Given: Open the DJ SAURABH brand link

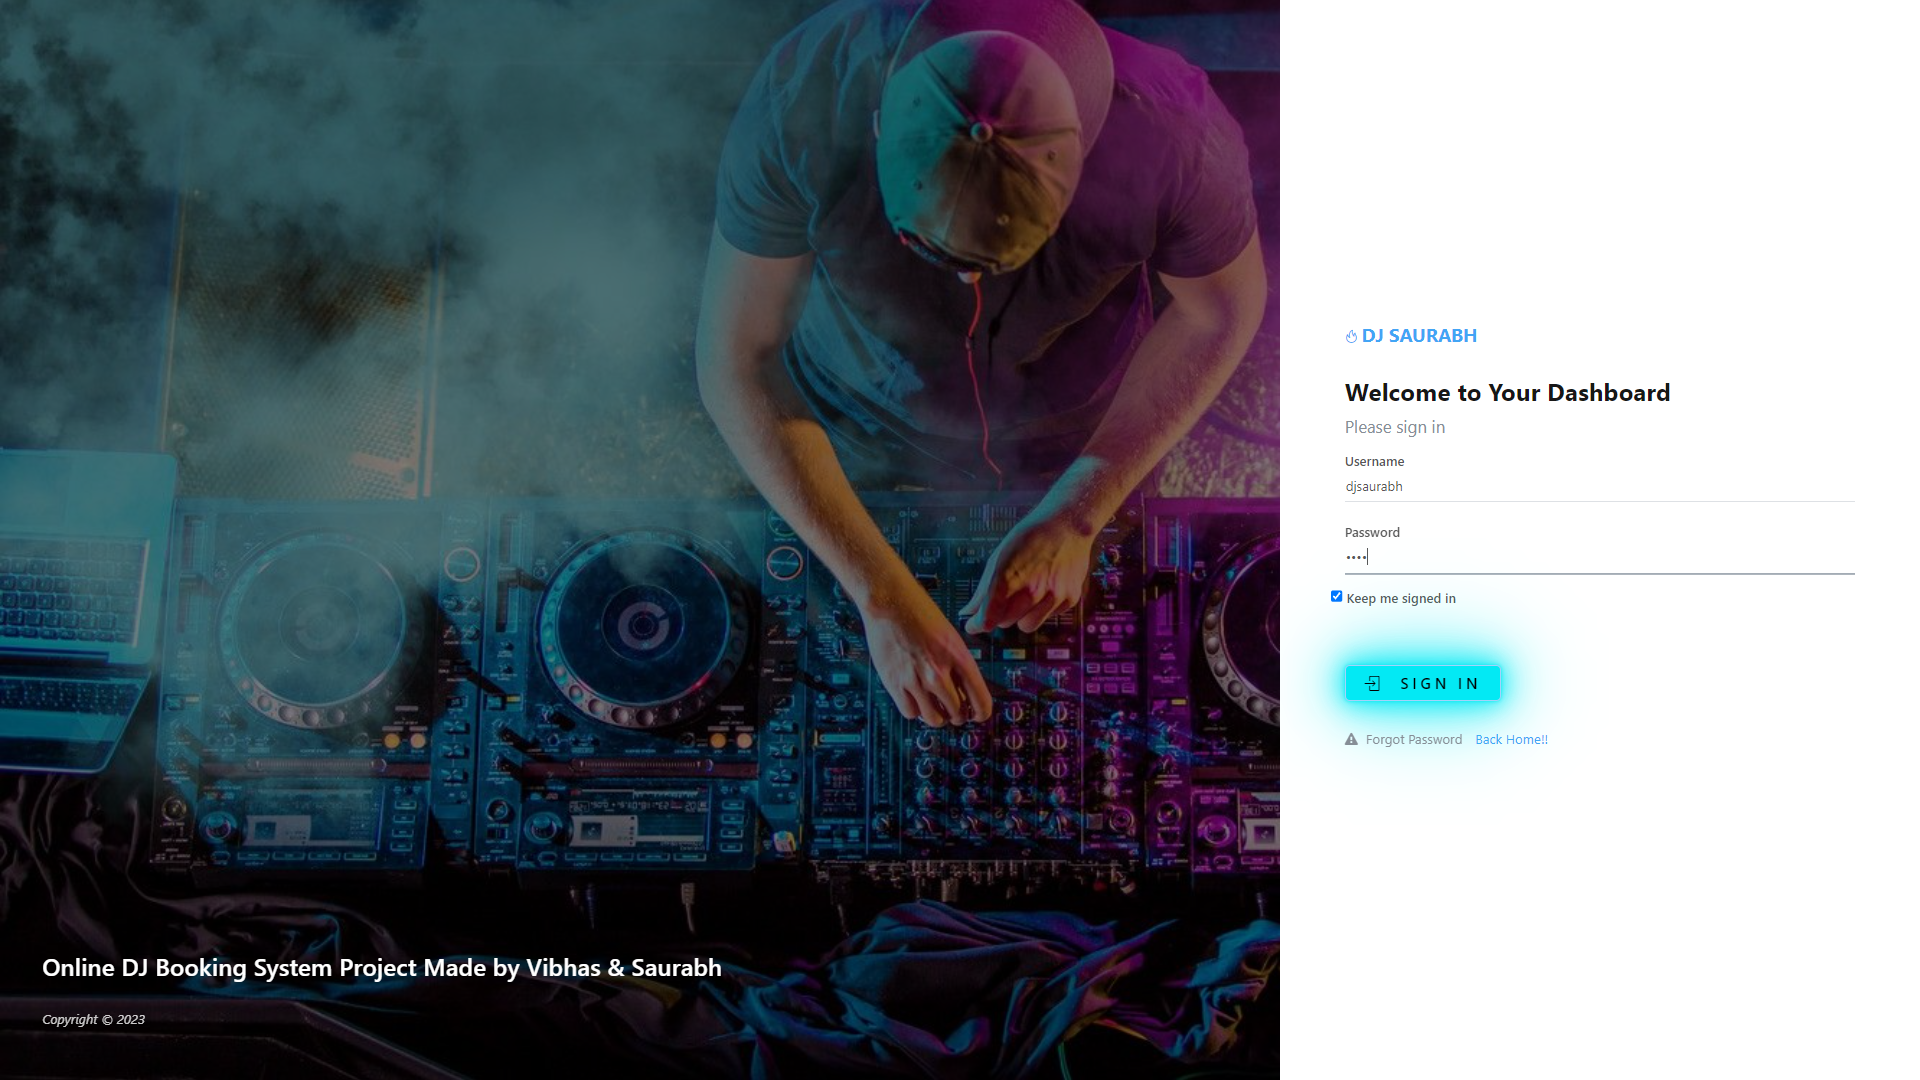Looking at the screenshot, I should 1411,336.
